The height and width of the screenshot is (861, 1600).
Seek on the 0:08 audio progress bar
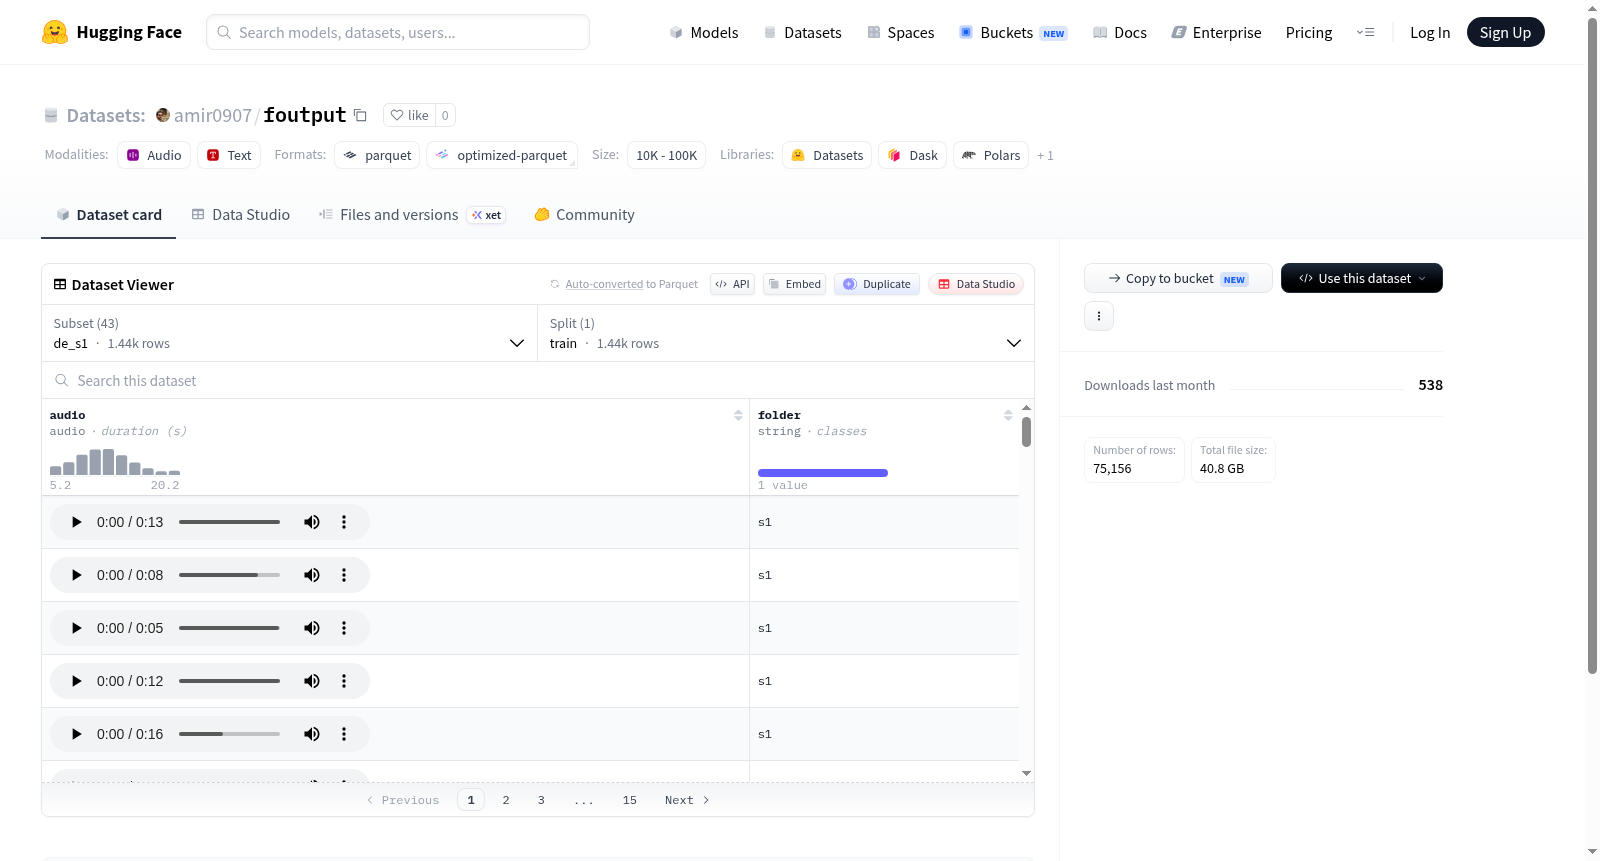point(229,575)
